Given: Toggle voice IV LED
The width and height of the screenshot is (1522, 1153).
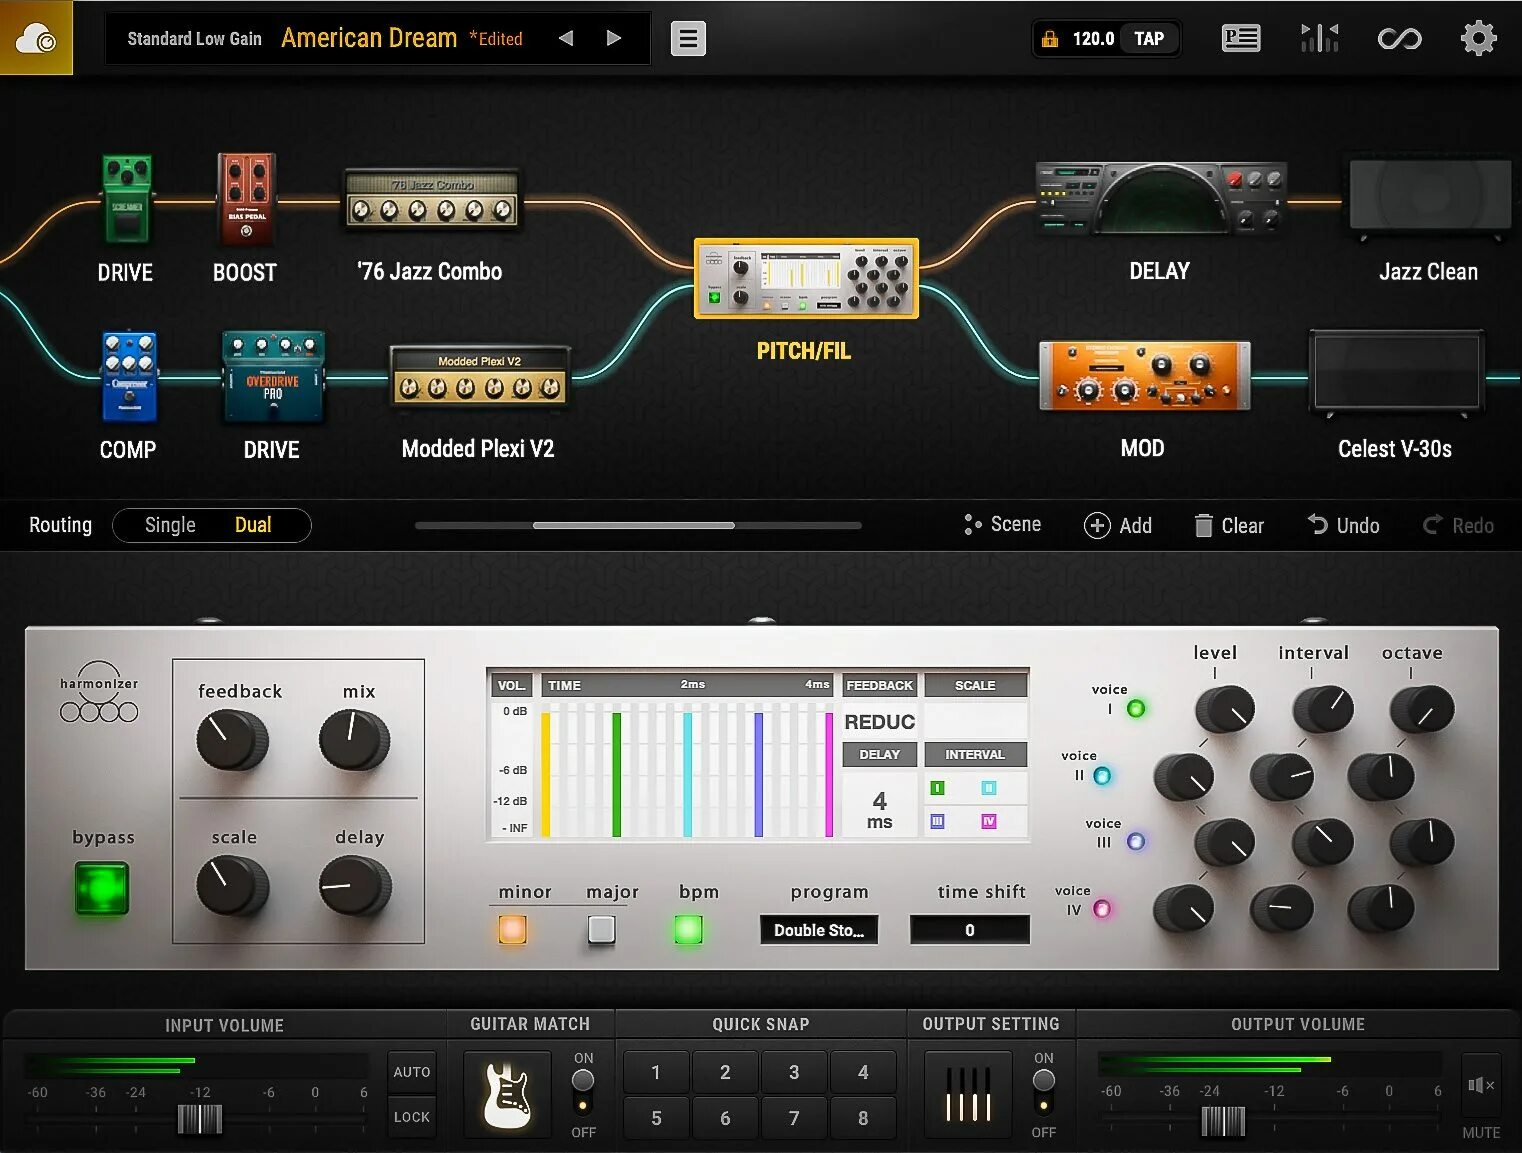Looking at the screenshot, I should tap(1102, 909).
